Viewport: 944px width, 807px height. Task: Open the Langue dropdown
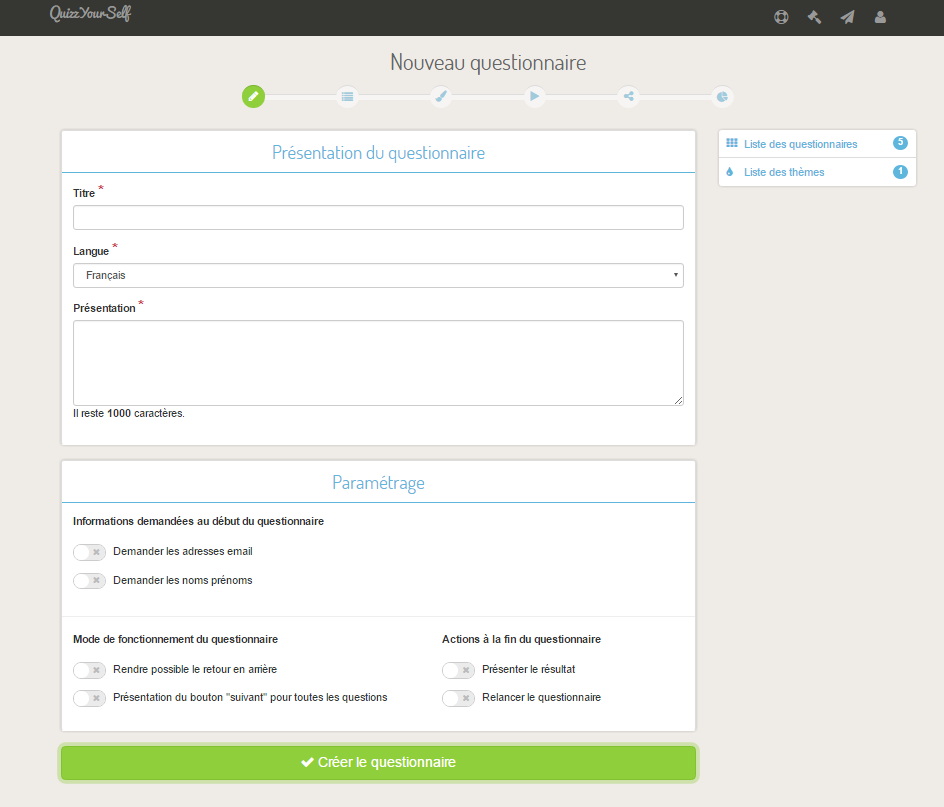point(378,275)
